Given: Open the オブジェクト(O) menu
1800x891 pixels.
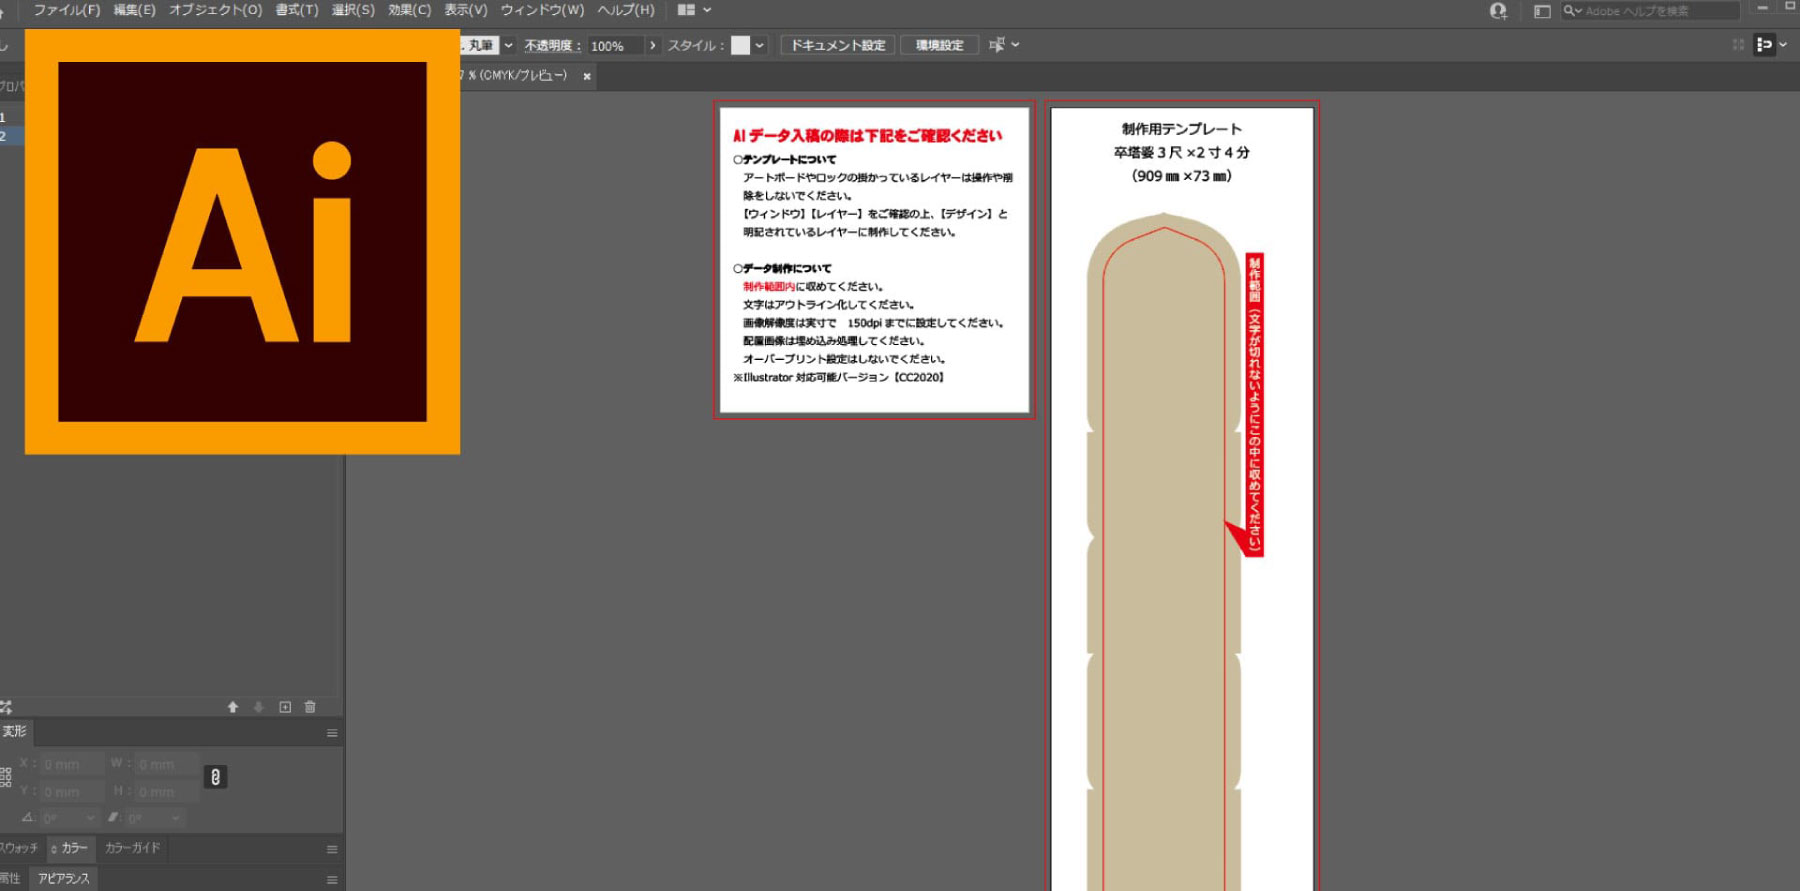Looking at the screenshot, I should click(x=215, y=10).
